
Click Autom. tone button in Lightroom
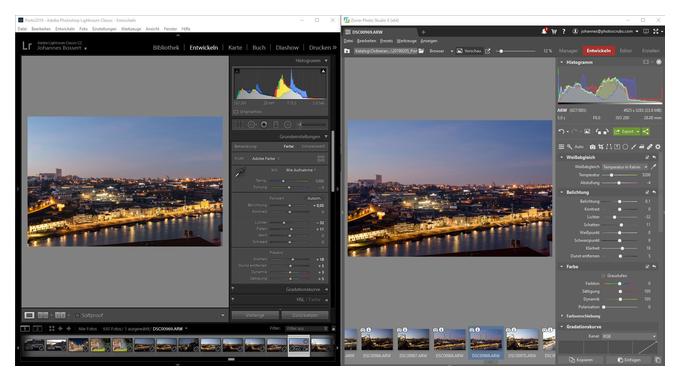pyautogui.click(x=314, y=198)
